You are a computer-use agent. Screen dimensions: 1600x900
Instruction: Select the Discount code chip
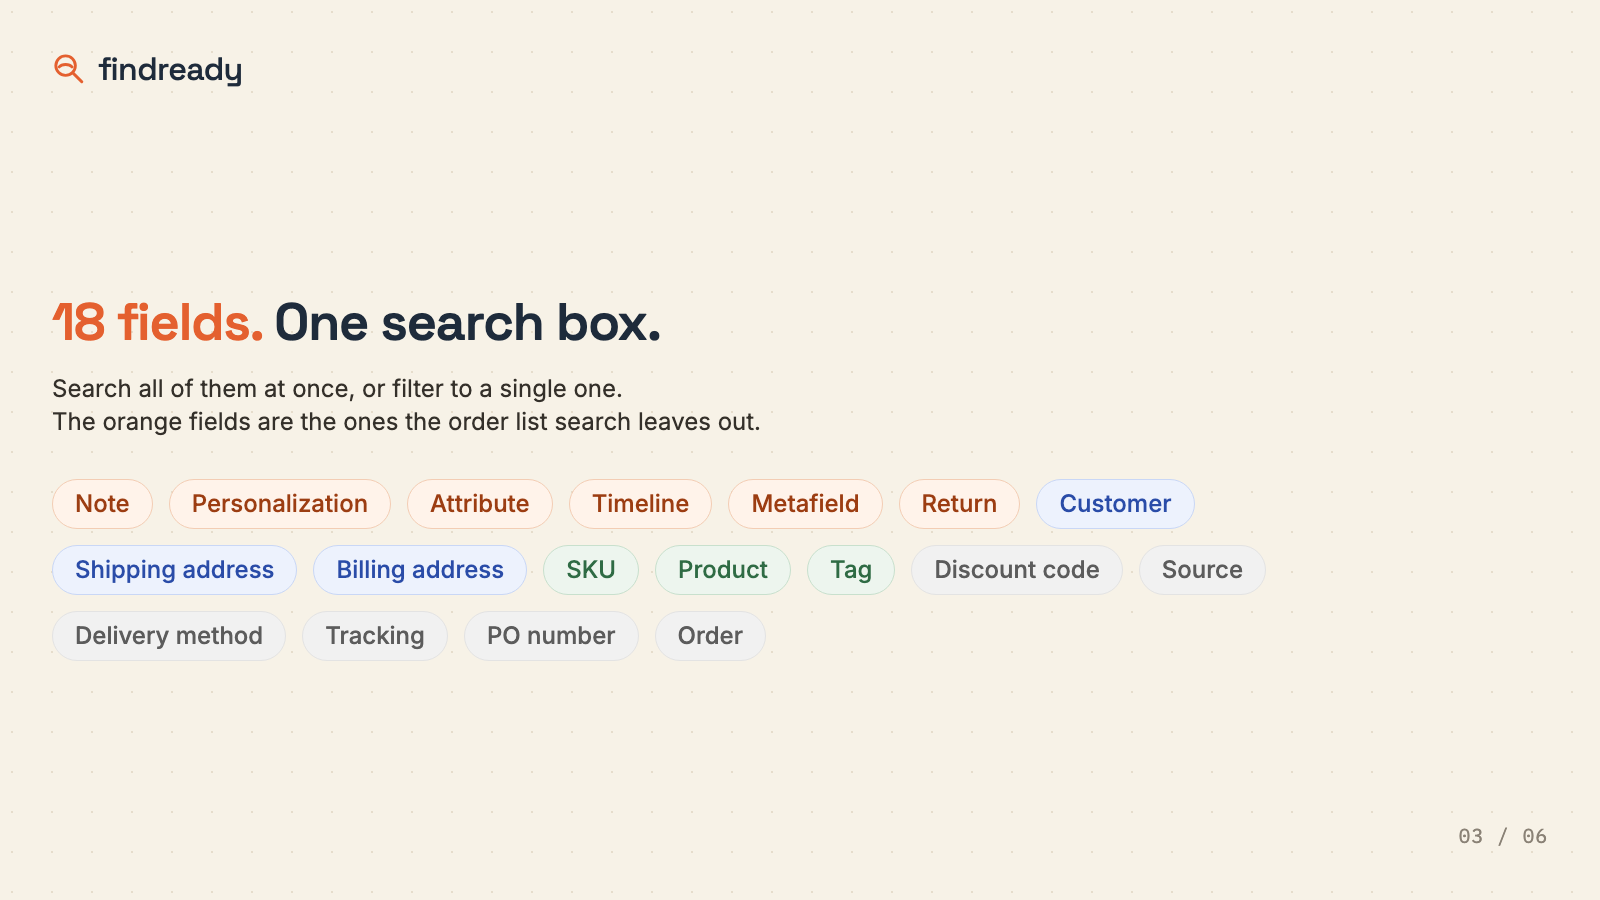1017,570
